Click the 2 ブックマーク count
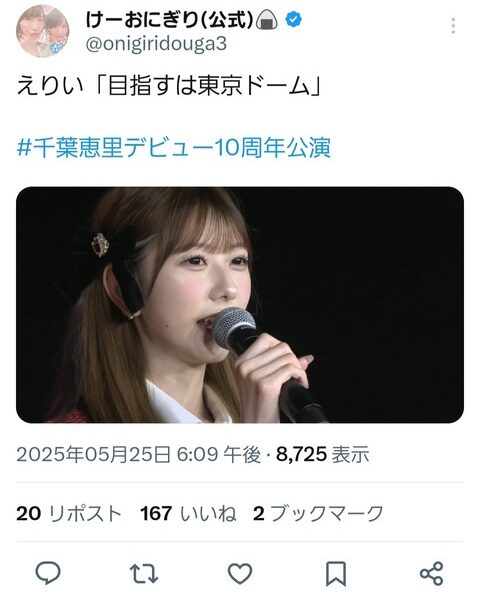This screenshot has height=600, width=480. 318,514
